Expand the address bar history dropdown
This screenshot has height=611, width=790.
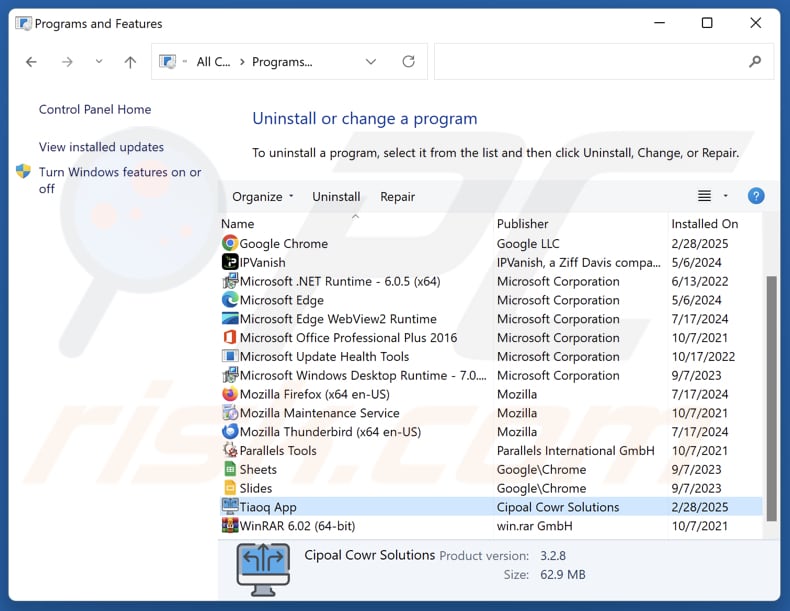point(371,61)
